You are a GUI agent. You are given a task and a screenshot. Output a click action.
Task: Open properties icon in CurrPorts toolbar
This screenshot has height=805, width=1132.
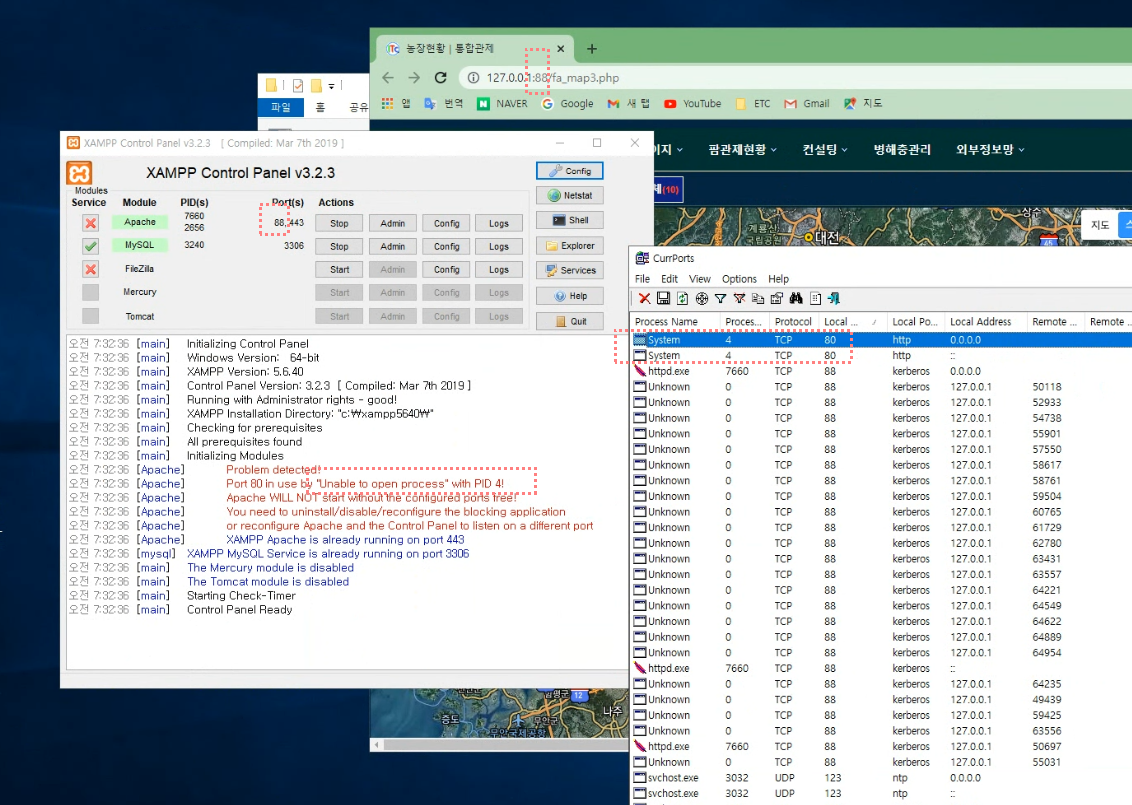[x=777, y=298]
